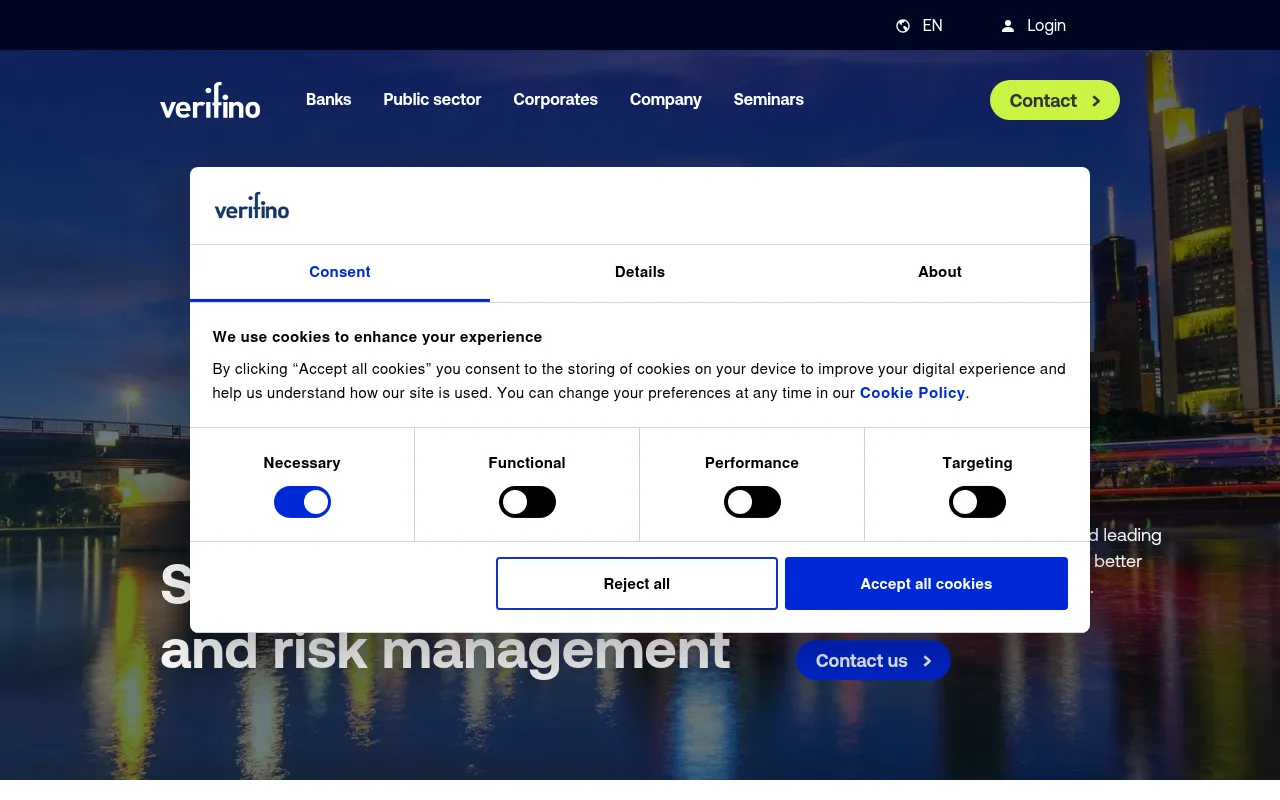This screenshot has width=1280, height=800.
Task: Click Accept all cookies button
Action: point(926,584)
